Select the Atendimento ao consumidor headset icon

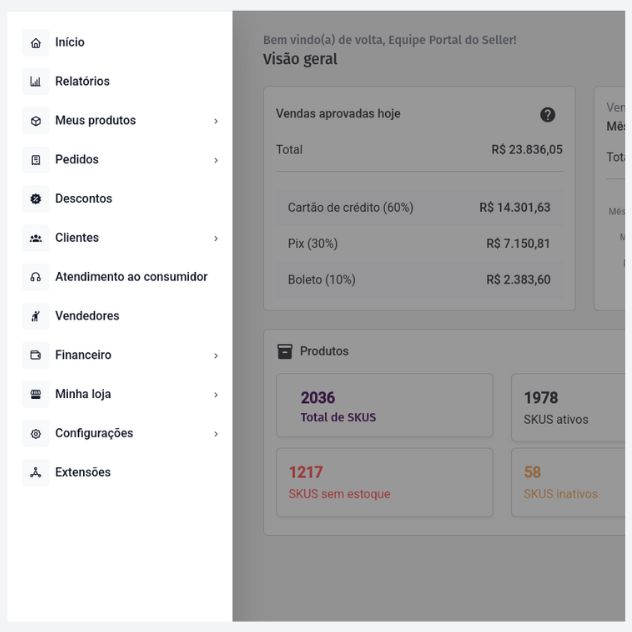36,277
